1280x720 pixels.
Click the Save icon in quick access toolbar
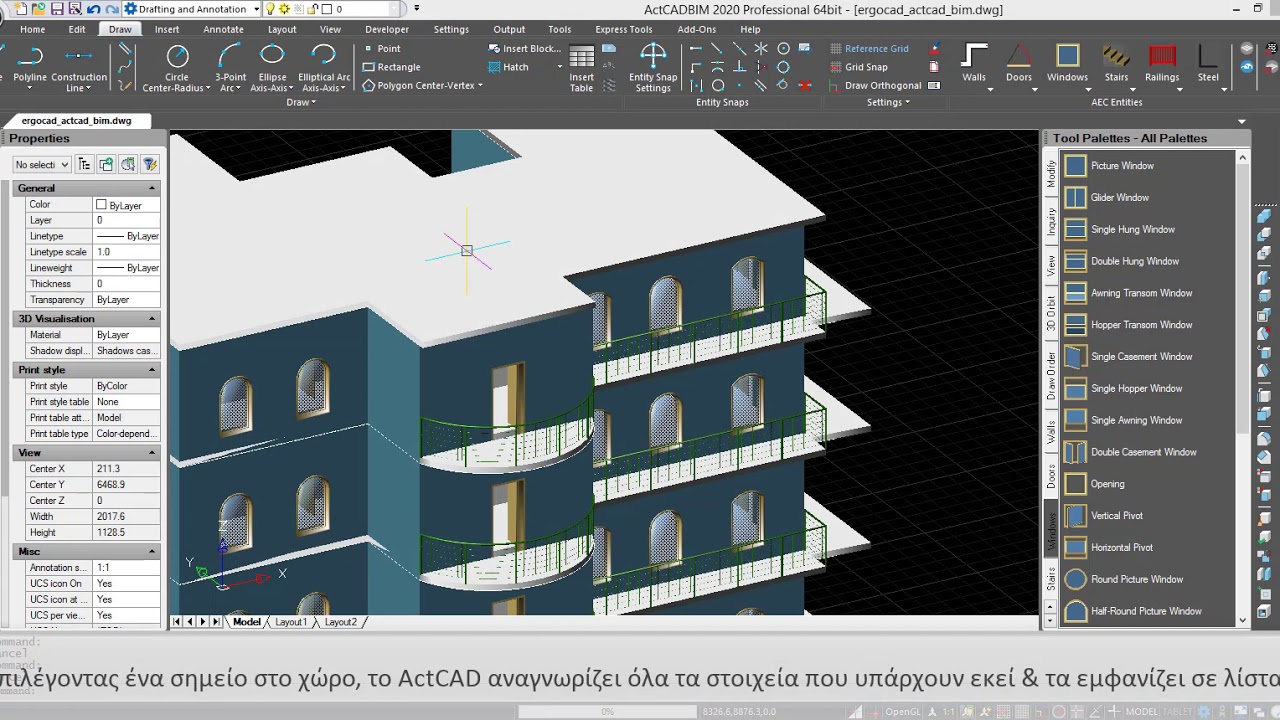pyautogui.click(x=57, y=9)
